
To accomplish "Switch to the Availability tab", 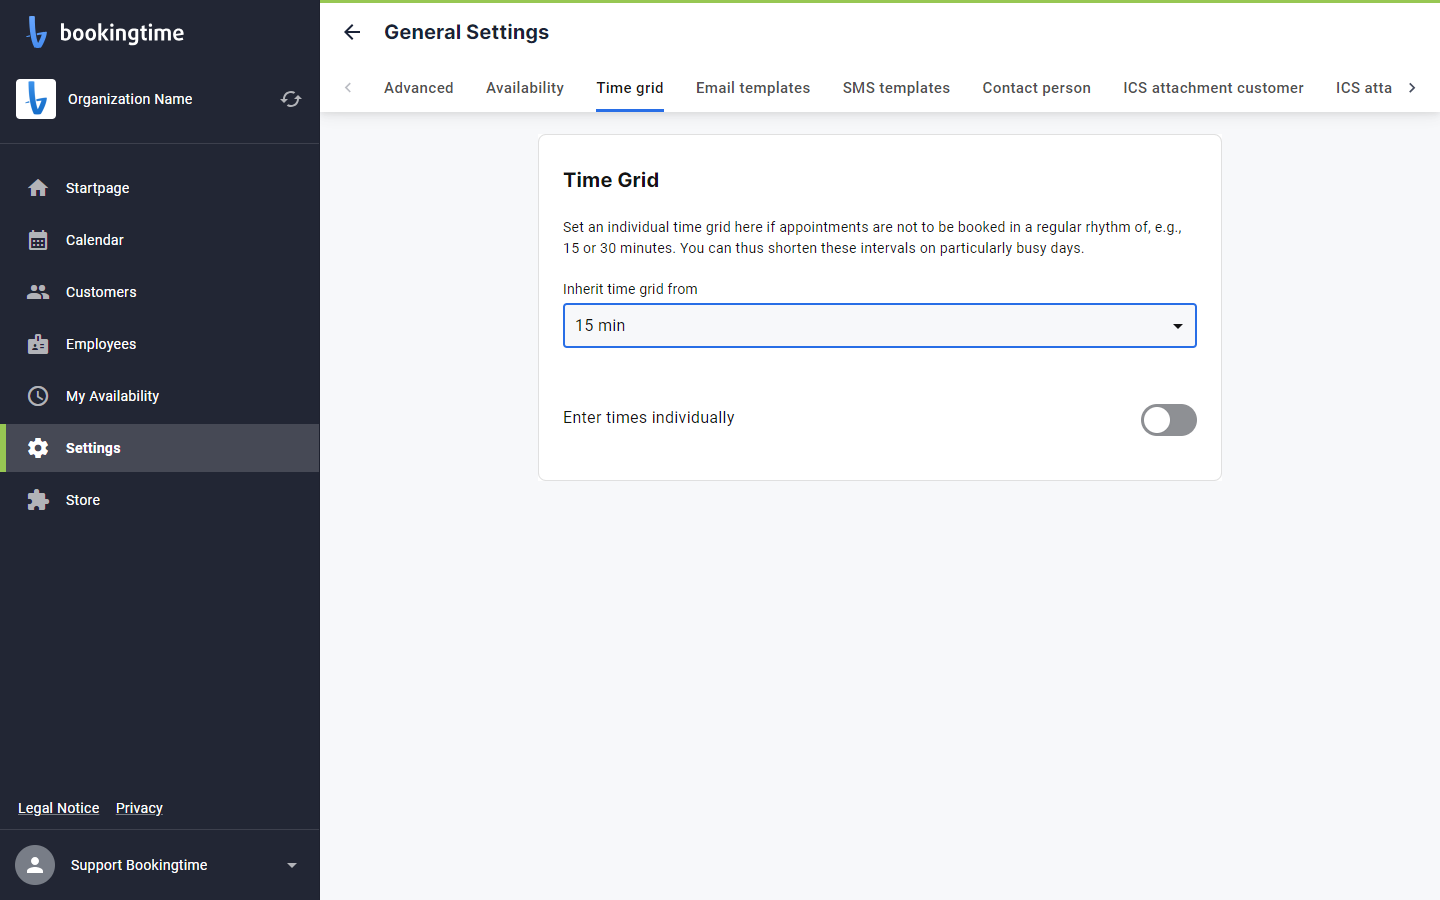I will [x=525, y=88].
